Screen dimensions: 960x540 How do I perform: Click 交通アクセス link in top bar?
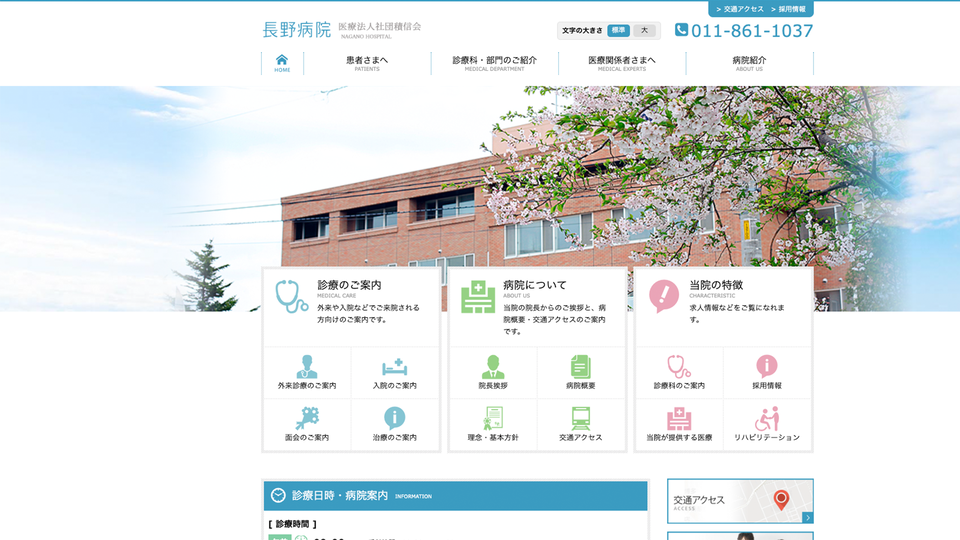[x=740, y=9]
